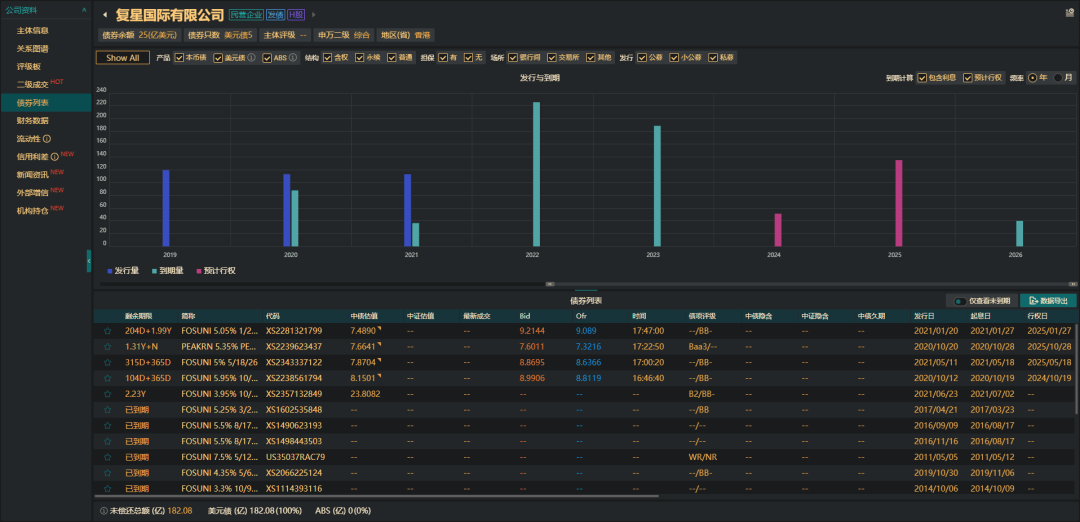Viewport: 1080px width, 522px height.
Task: Open 财务数据 in the sidebar
Action: coord(32,121)
